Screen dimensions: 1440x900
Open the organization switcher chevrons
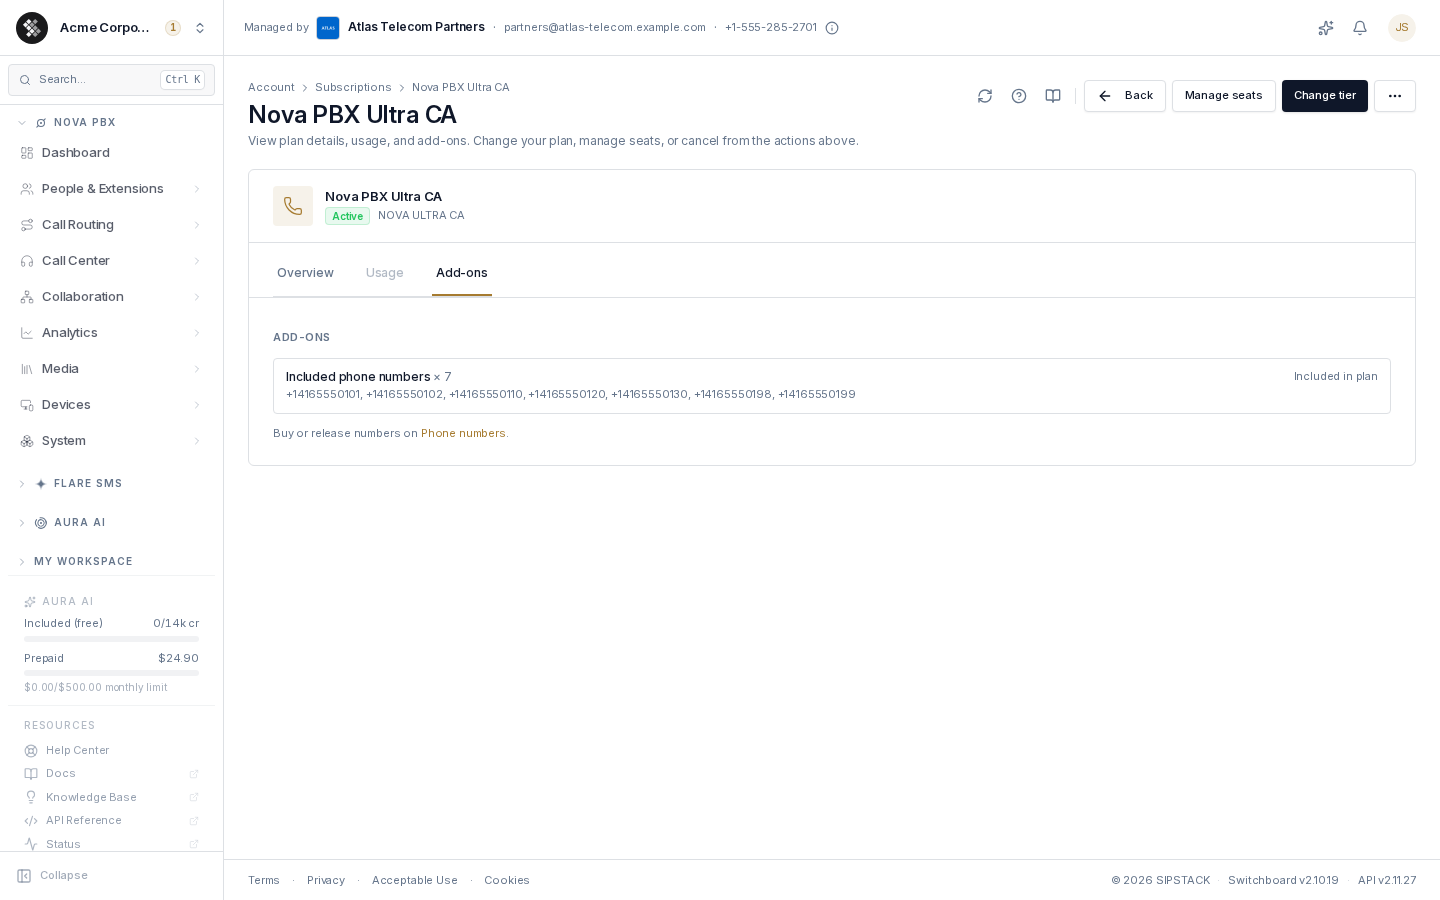coord(200,28)
